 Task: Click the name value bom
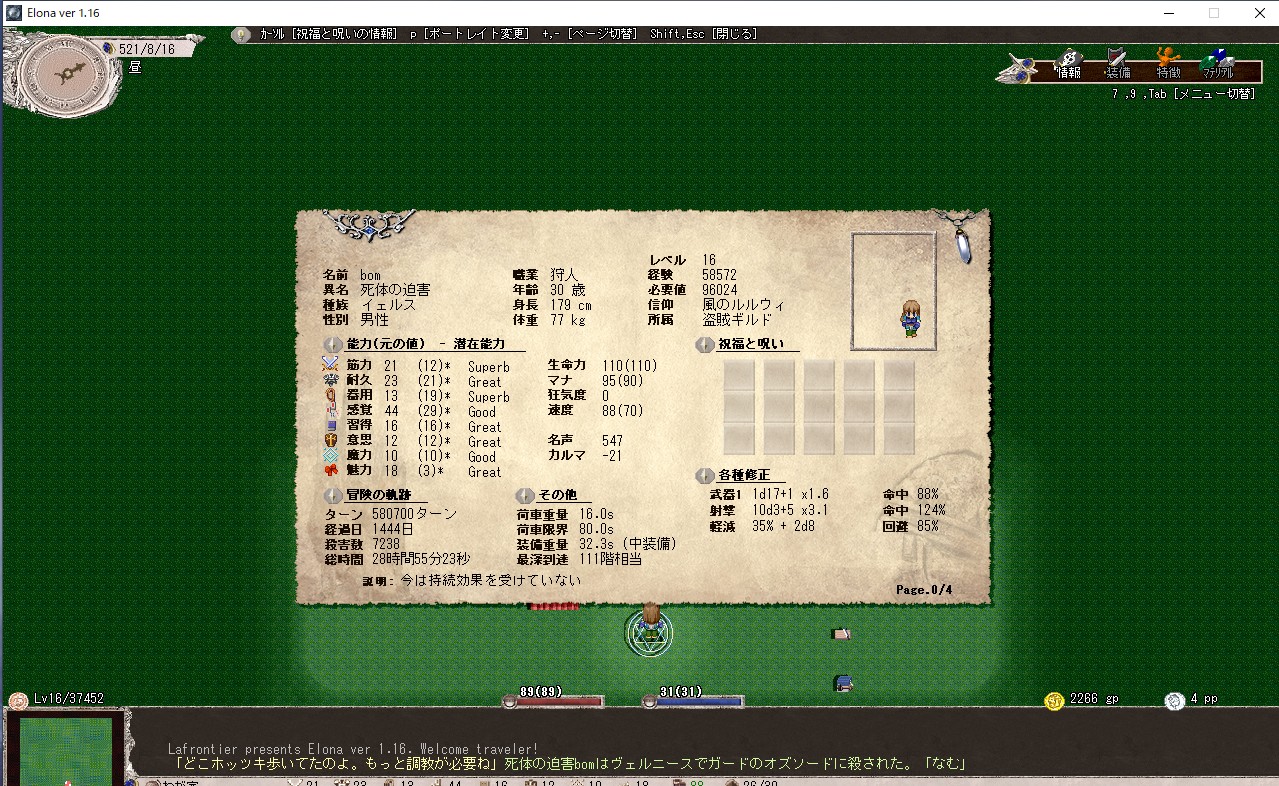371,275
